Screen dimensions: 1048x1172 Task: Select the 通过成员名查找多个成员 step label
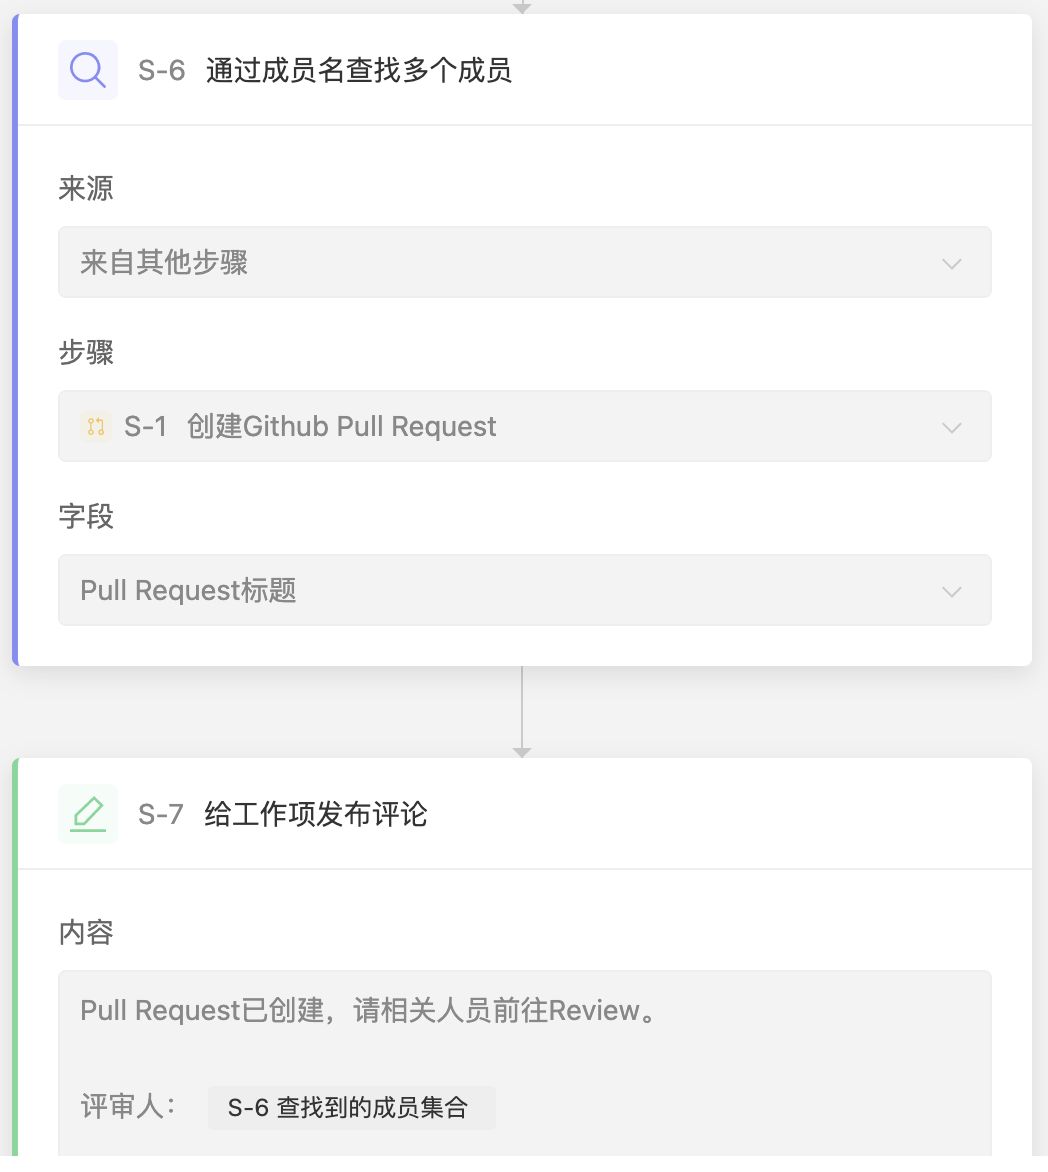(360, 70)
